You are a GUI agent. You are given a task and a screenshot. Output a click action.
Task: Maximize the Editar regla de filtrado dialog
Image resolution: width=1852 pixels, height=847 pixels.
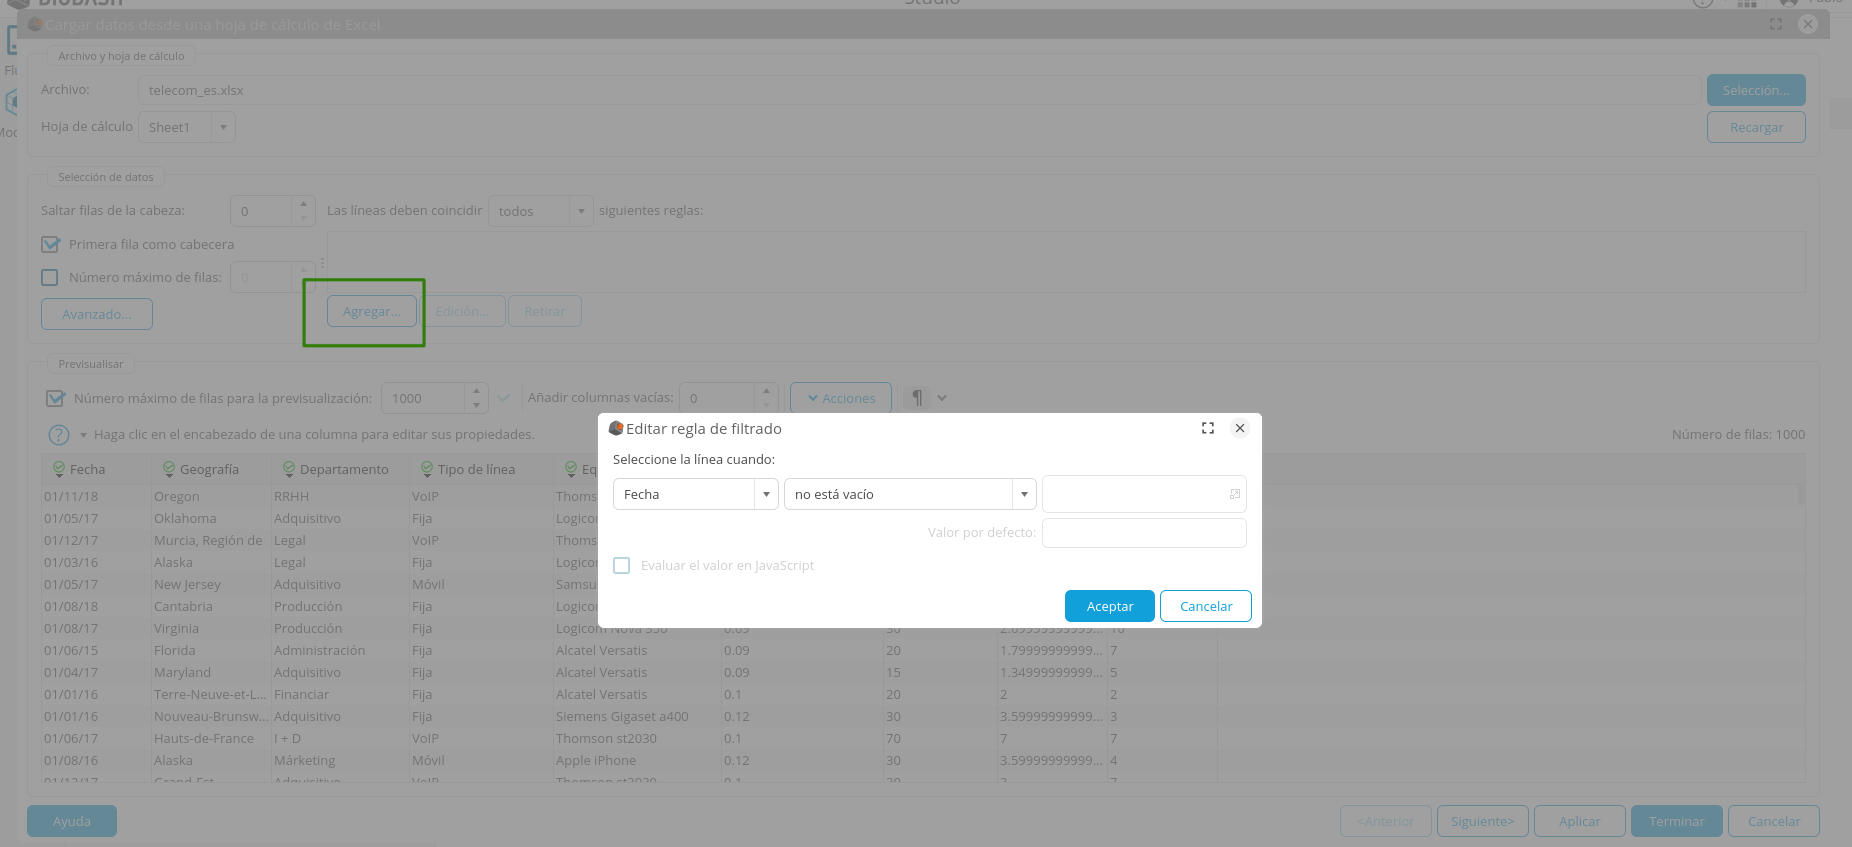click(1207, 428)
